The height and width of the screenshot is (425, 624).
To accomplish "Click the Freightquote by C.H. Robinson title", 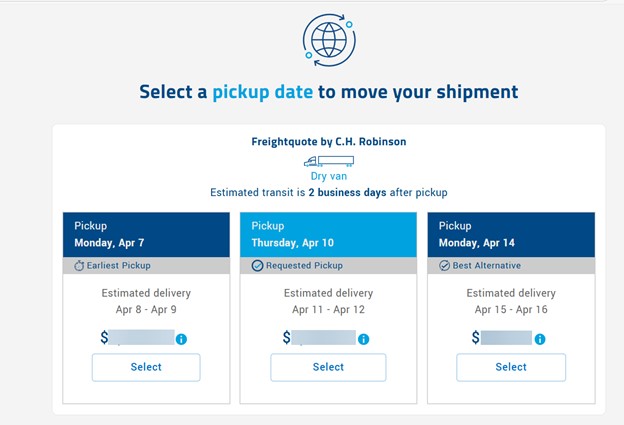I will coord(328,142).
